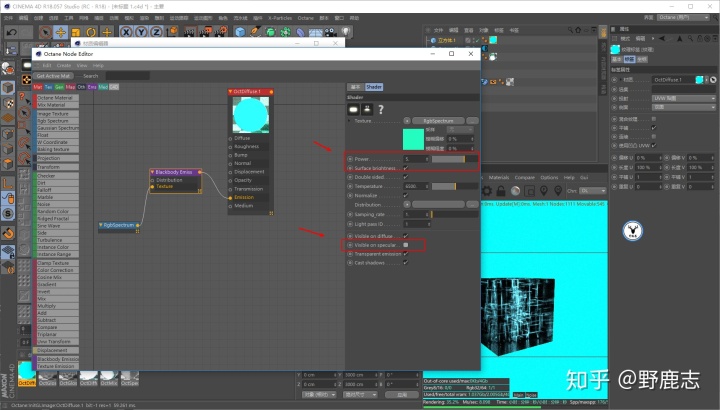Expand the Texture disclosure triangle
This screenshot has width=720, height=410.
349,121
